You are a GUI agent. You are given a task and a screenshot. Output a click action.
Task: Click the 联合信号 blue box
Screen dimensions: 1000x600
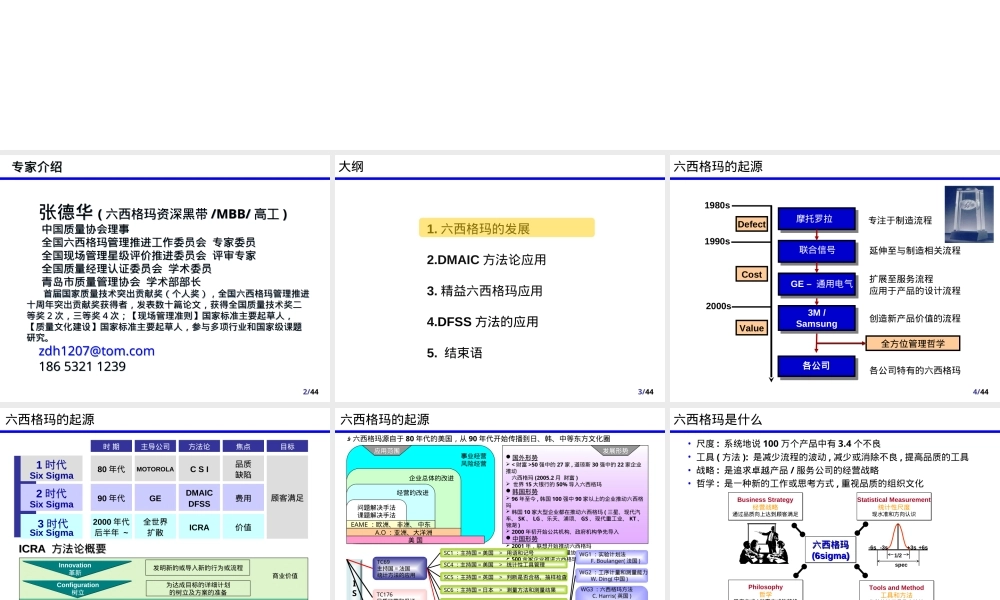point(816,251)
